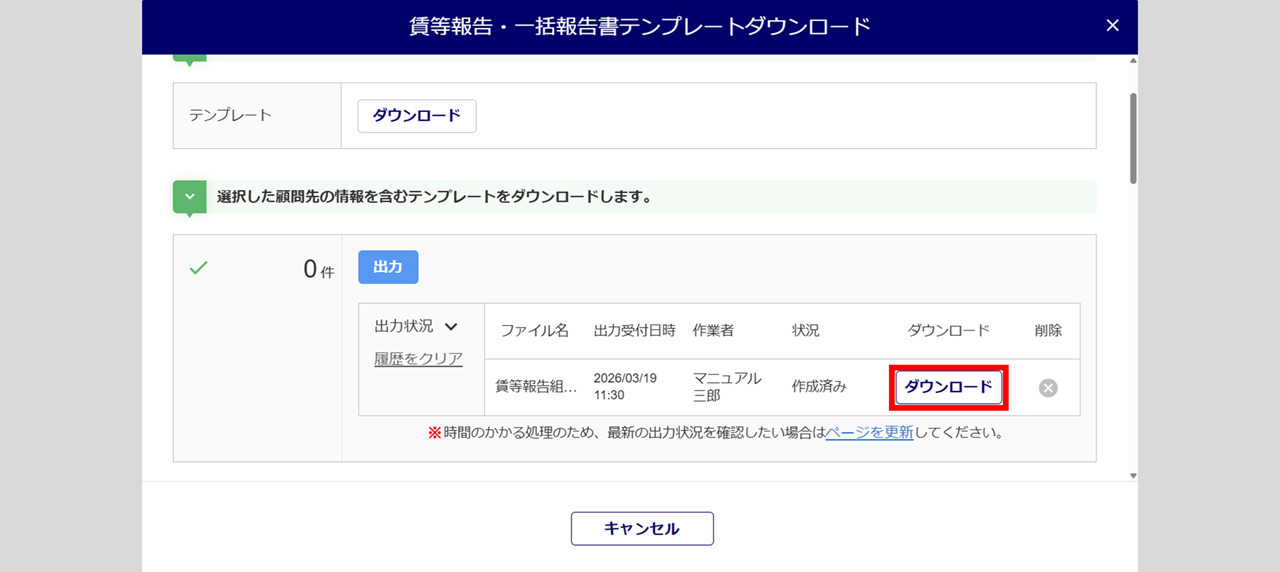Screen dimensions: 1280x572
Task: Click the 出力受付日時 column header
Action: click(634, 331)
